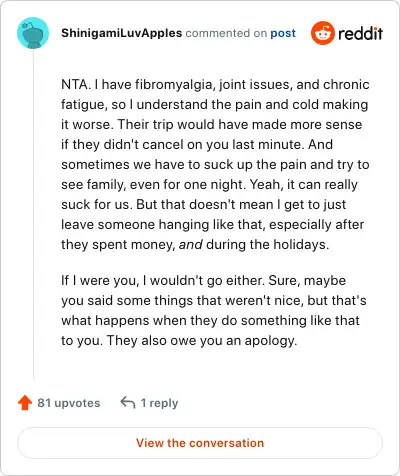Click the "commented on" text in the header
This screenshot has height=476, width=400.
point(226,33)
